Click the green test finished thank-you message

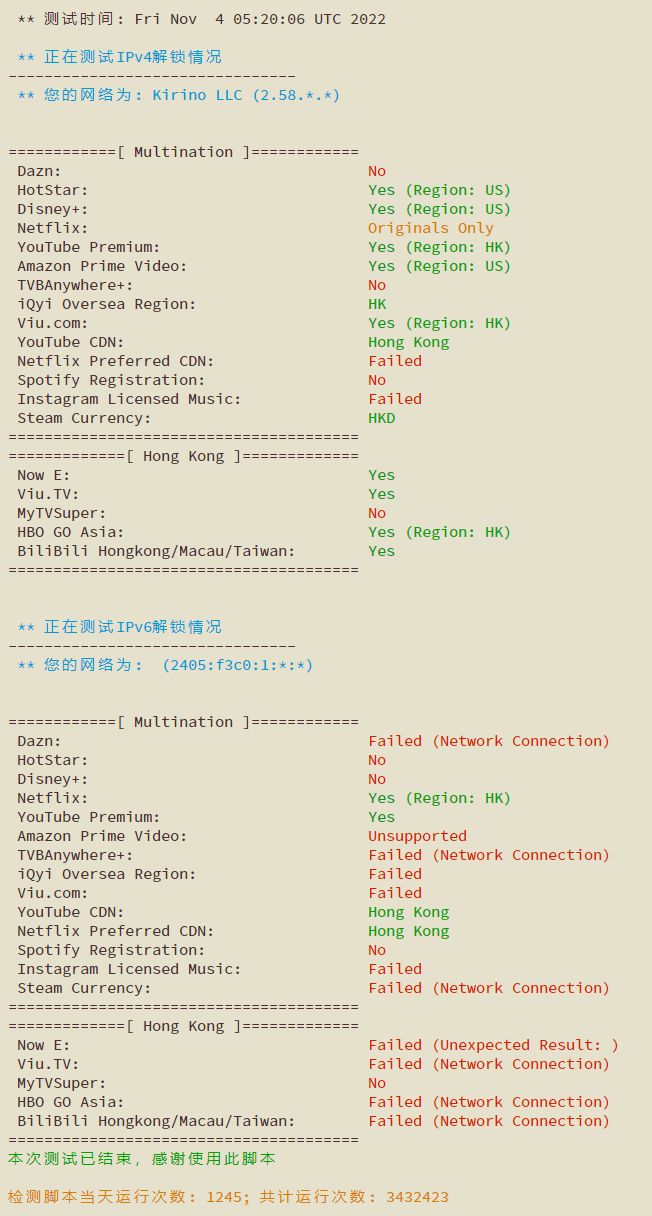(142, 1159)
